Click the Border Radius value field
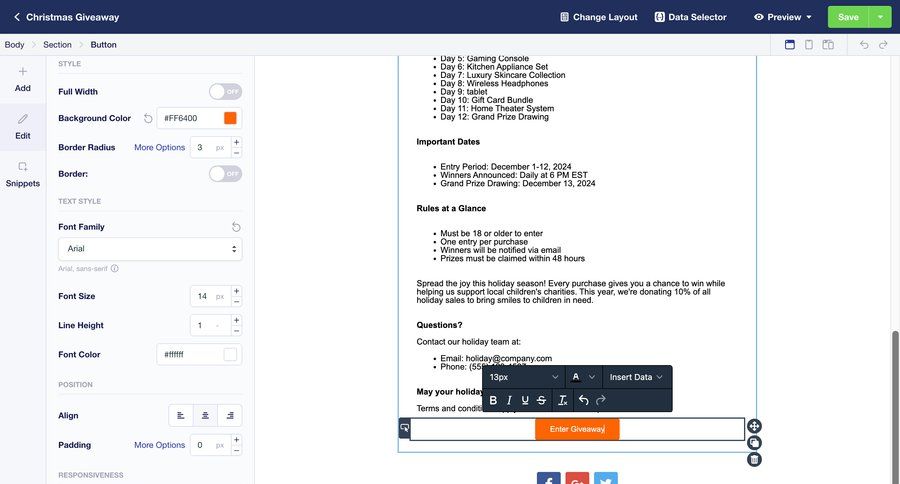900x484 pixels. [x=210, y=148]
